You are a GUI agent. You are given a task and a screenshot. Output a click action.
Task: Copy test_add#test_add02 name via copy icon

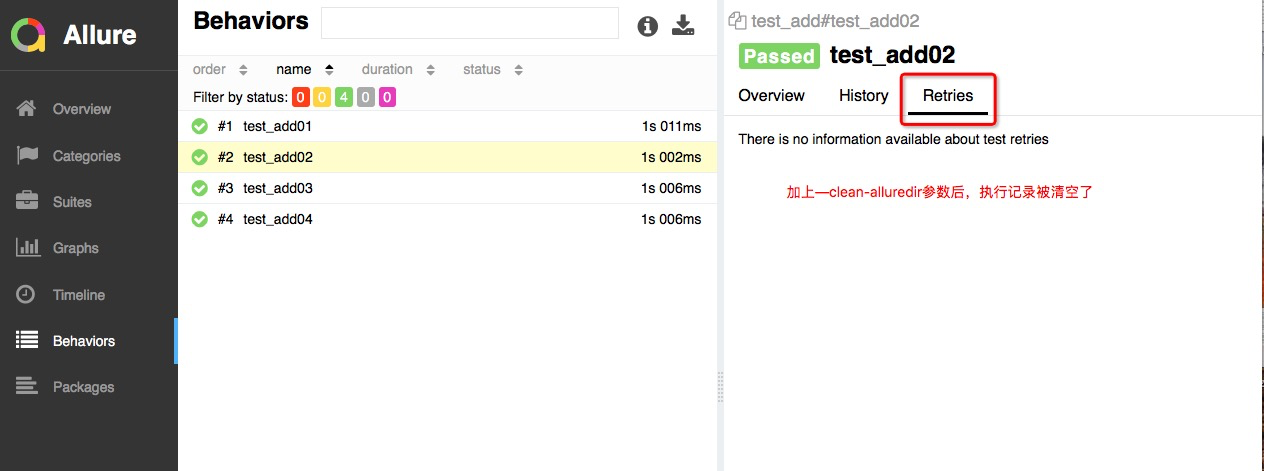coord(738,20)
